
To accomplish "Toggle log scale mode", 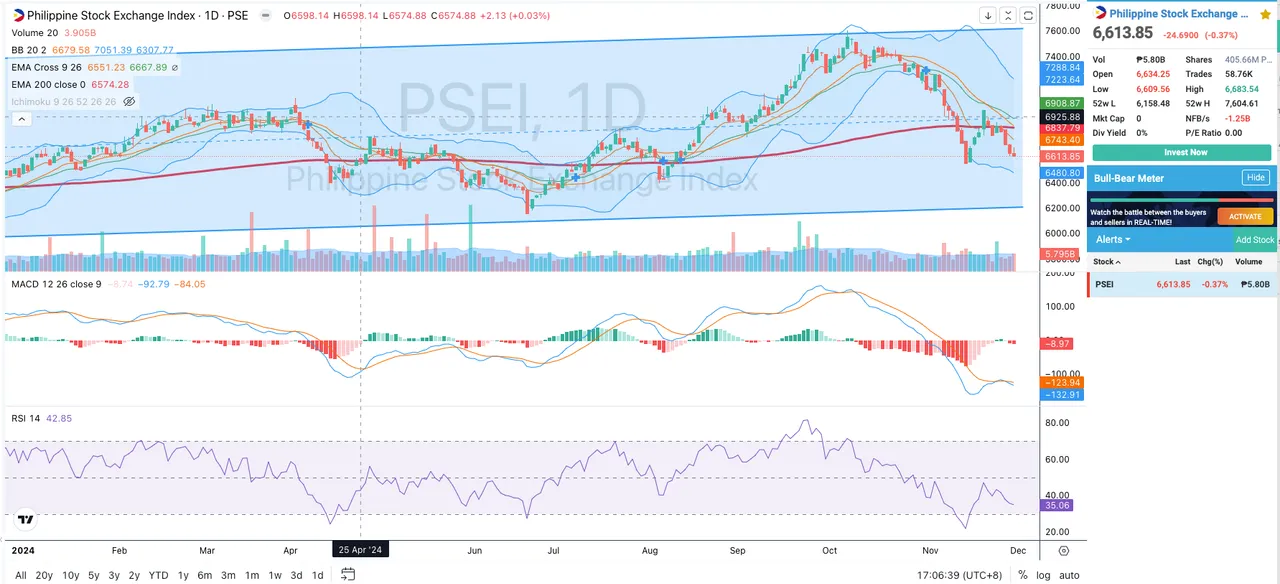I will pos(1043,575).
